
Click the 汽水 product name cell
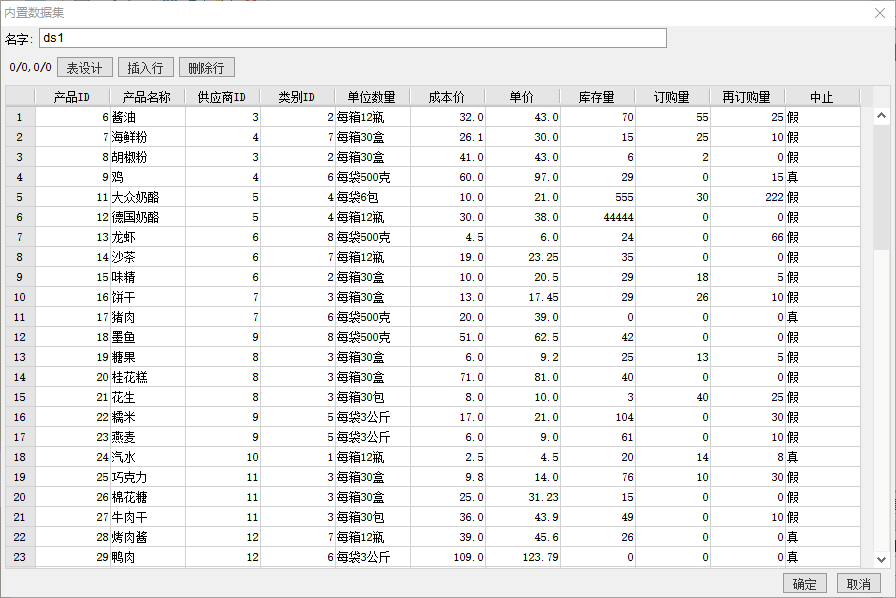[x=147, y=457]
